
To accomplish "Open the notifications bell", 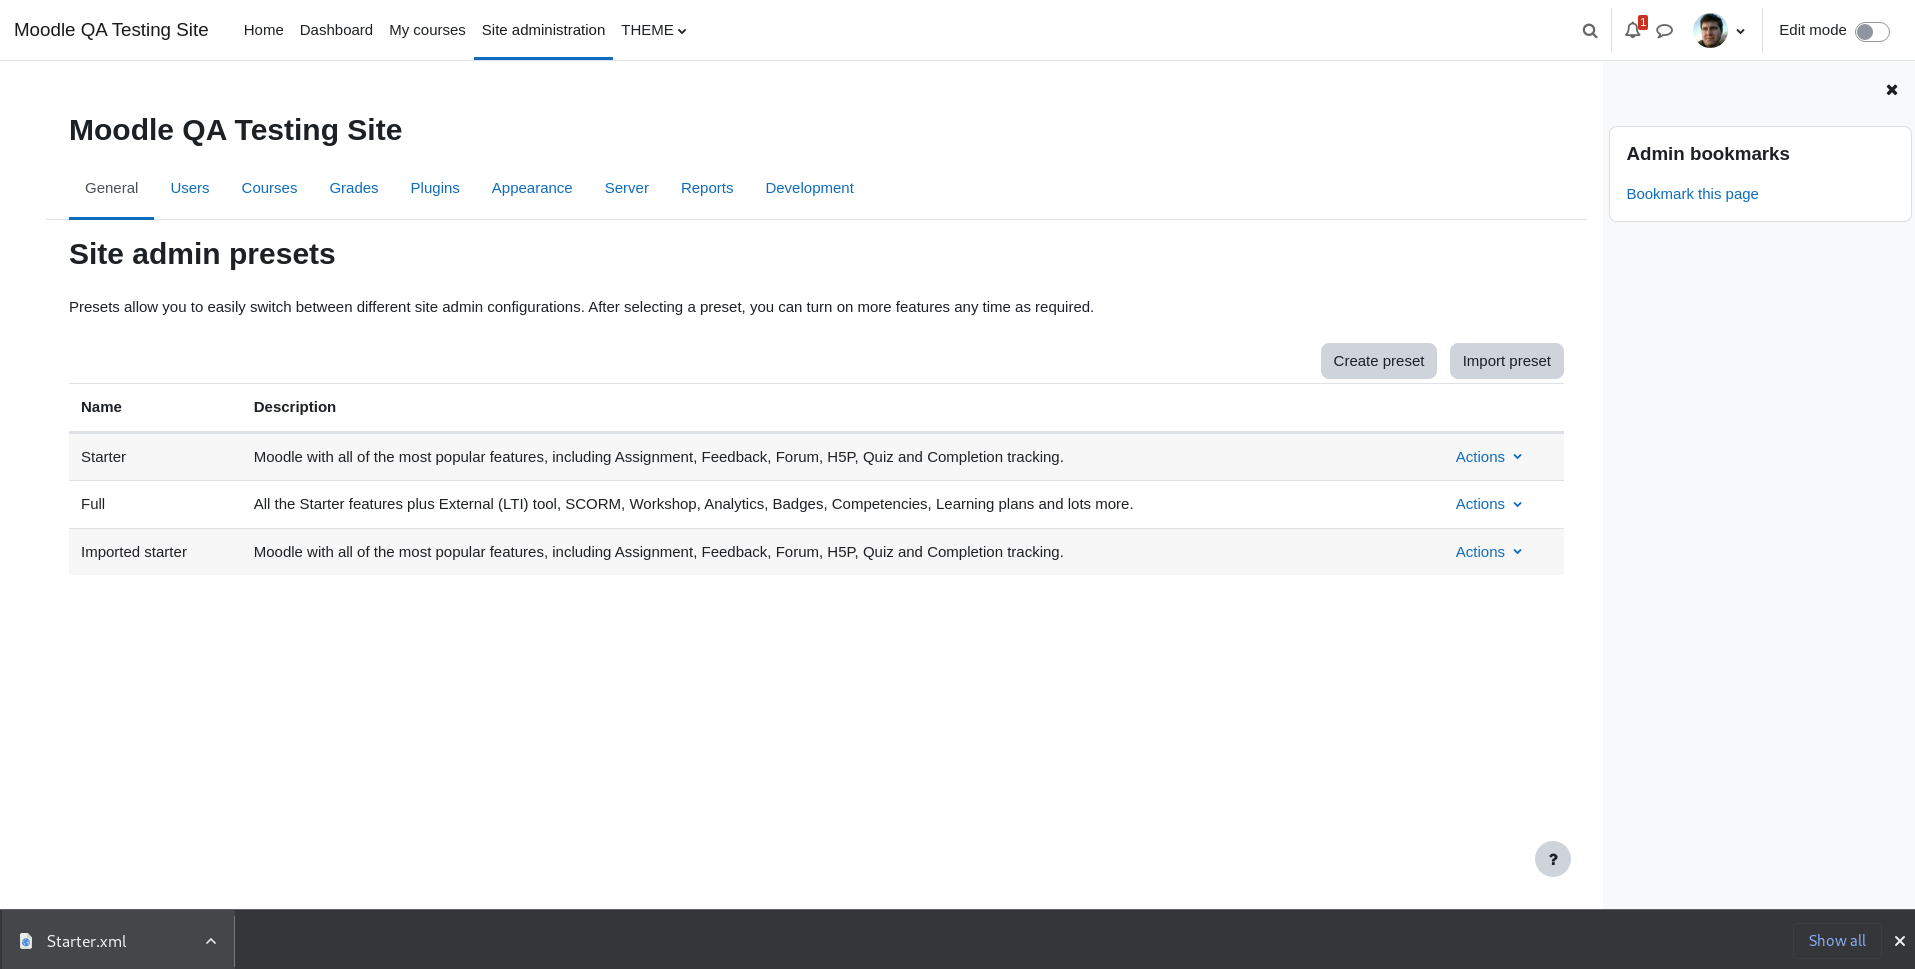I will tap(1633, 30).
